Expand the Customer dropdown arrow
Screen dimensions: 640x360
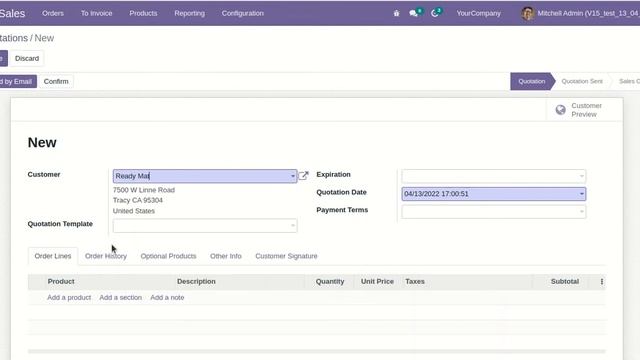point(293,176)
